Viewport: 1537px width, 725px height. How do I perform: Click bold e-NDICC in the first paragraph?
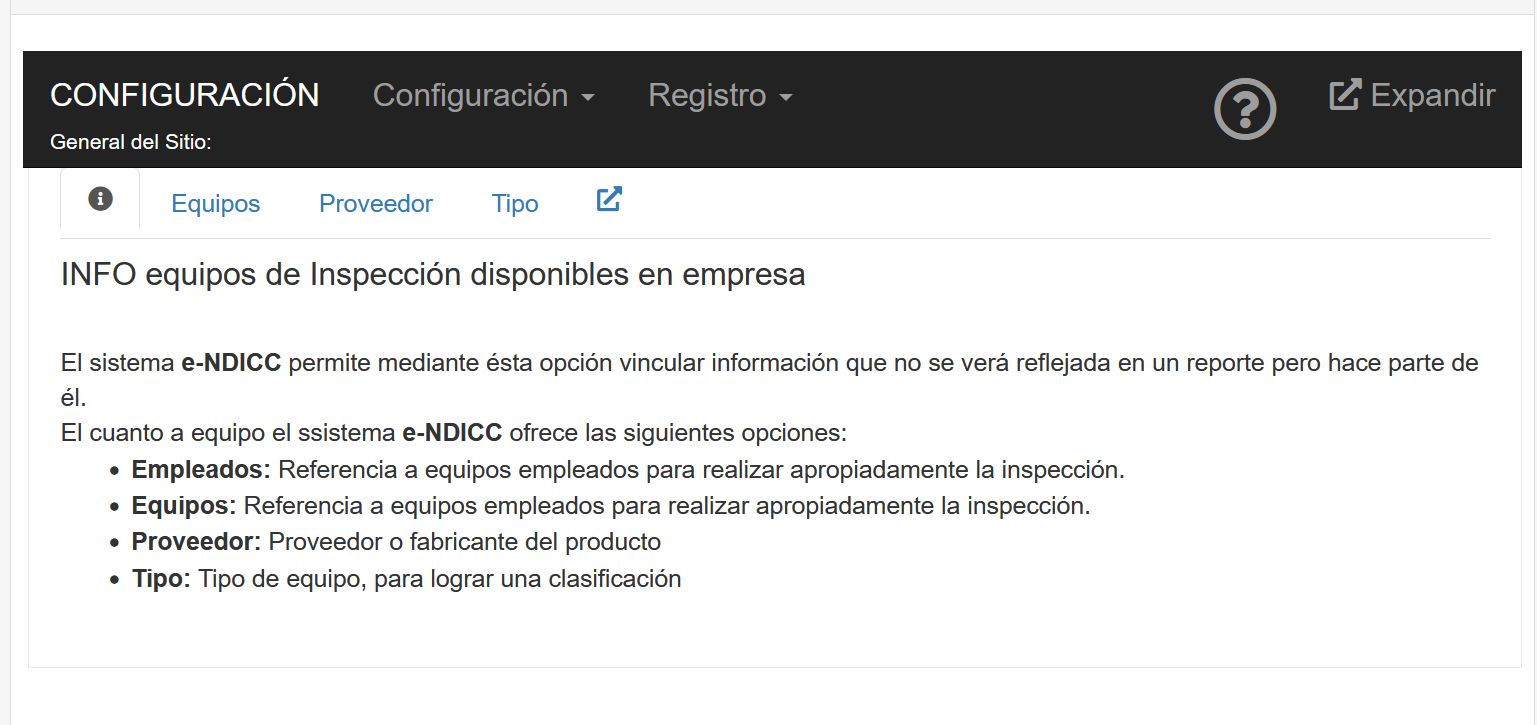(231, 362)
